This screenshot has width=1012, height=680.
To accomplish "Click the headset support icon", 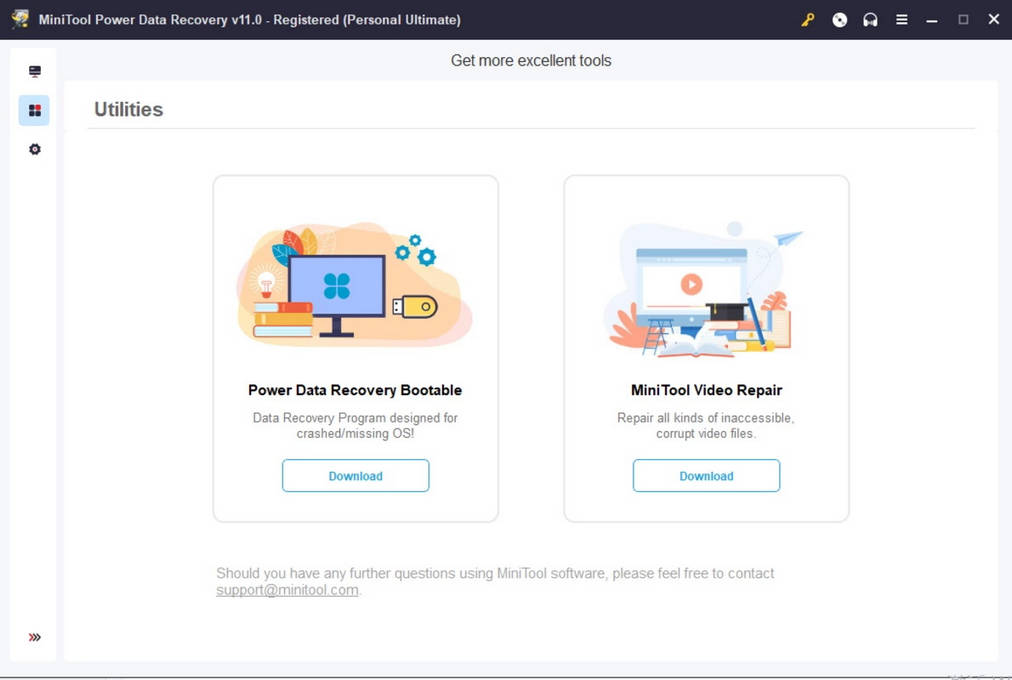I will click(870, 20).
